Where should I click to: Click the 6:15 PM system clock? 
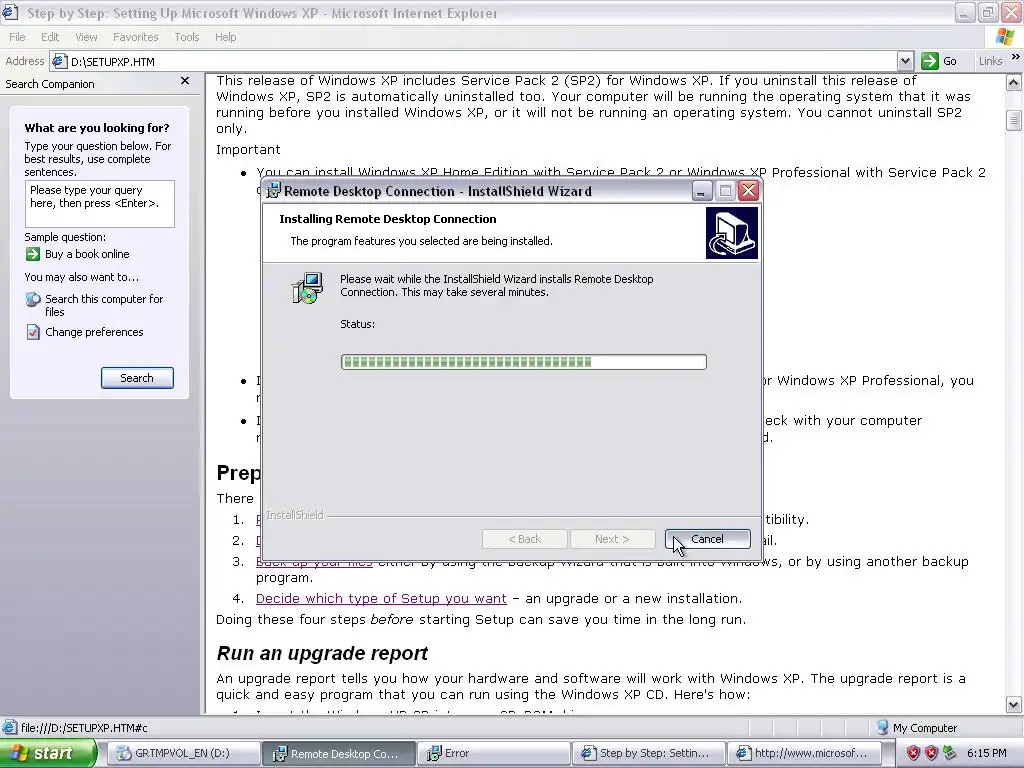[x=986, y=753]
